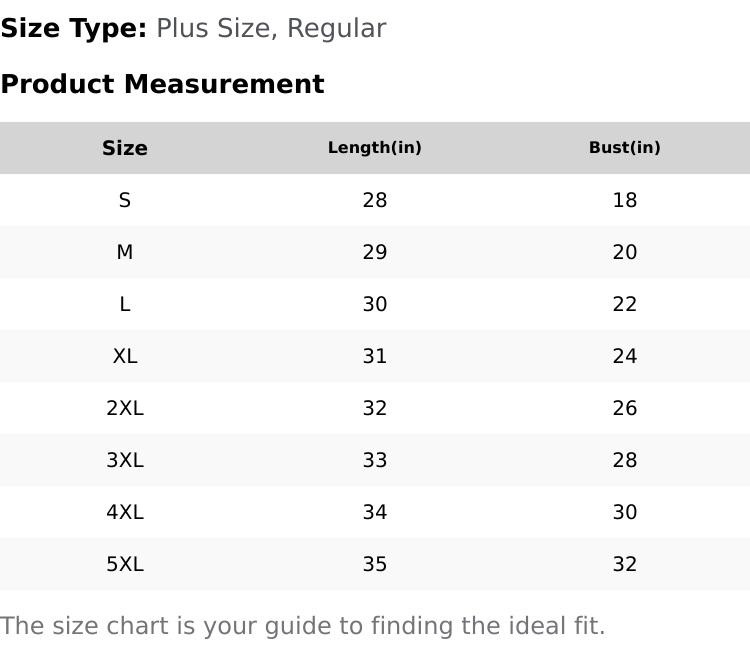Select the S size row label
This screenshot has height=662, width=750.
click(x=125, y=200)
